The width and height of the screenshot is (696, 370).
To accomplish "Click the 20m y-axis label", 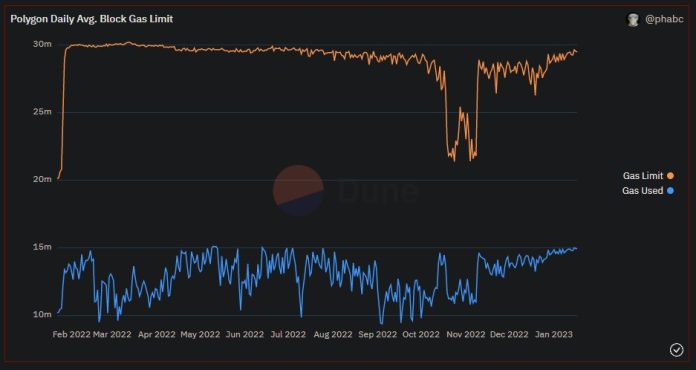I will 42,179.
